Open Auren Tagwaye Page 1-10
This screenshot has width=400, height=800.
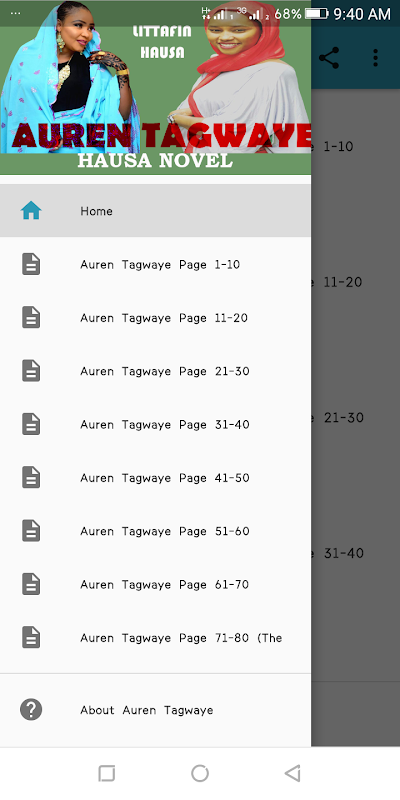click(x=155, y=264)
